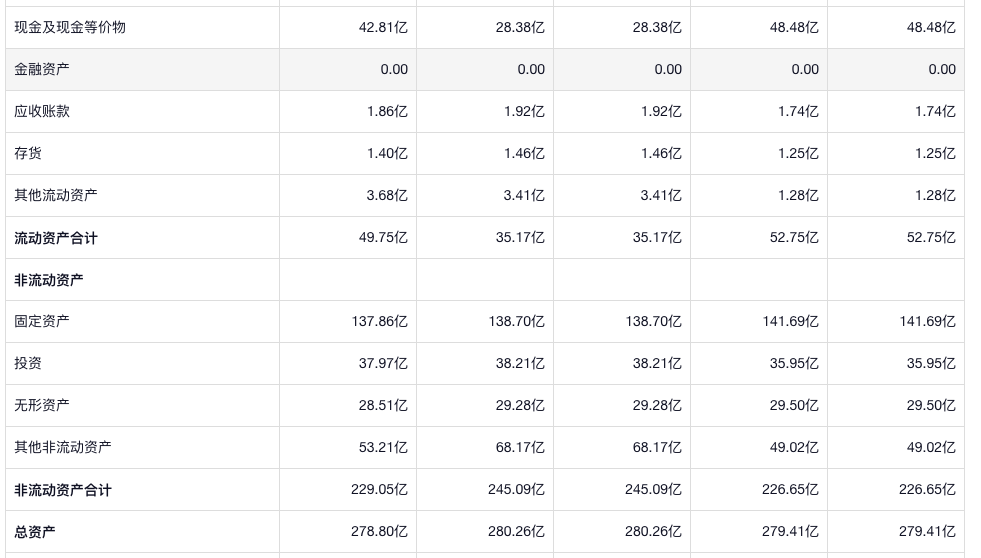Click the 其他非流动资产 row label
Screen dimensions: 981x558
(x=63, y=447)
